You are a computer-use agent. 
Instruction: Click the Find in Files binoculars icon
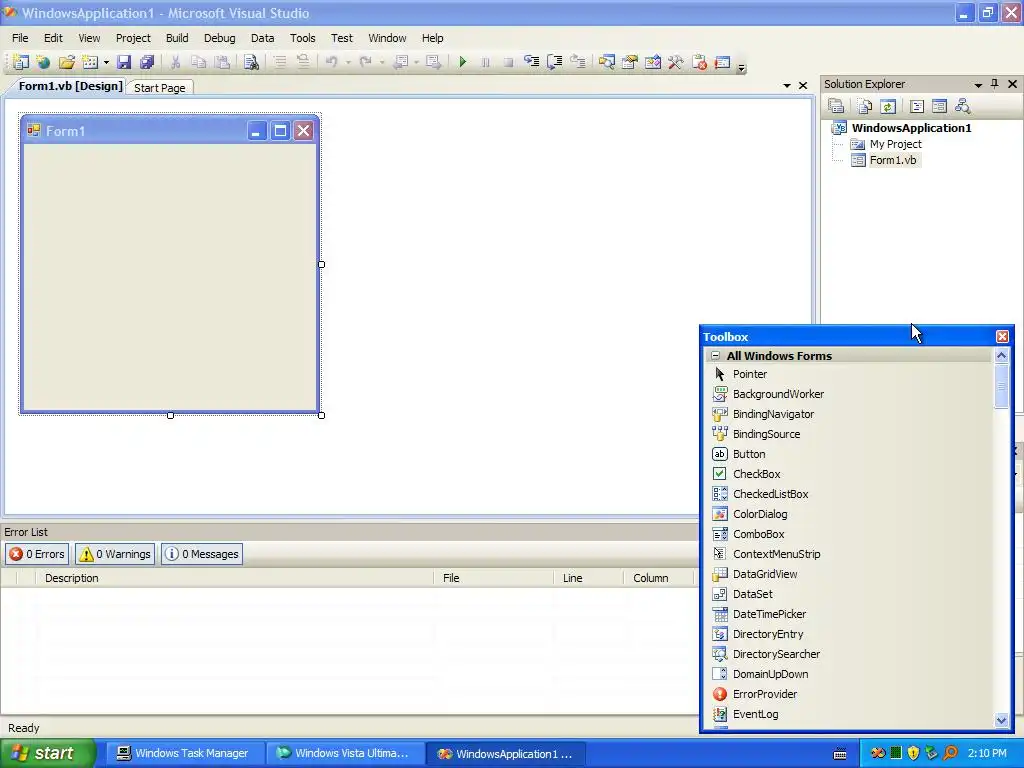click(251, 62)
